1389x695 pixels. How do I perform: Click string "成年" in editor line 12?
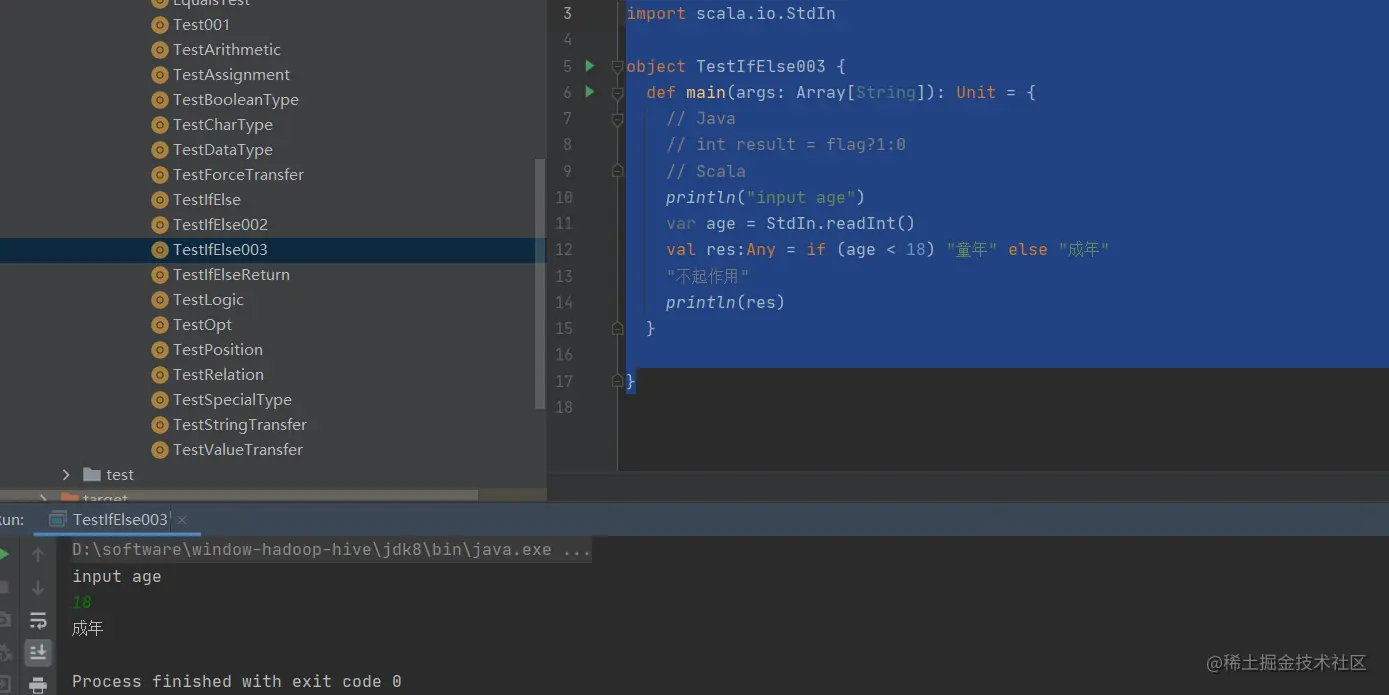[1084, 249]
